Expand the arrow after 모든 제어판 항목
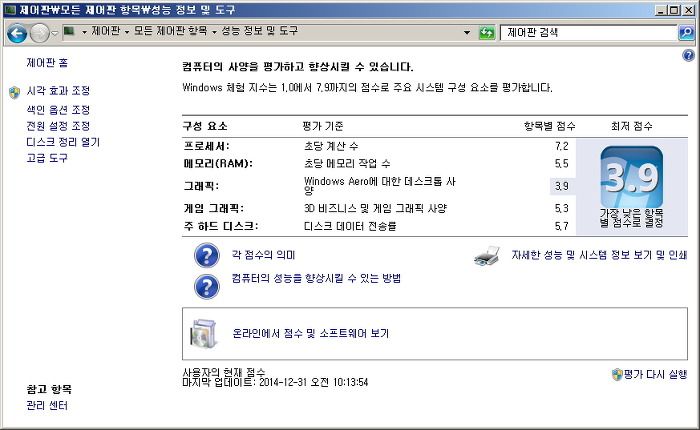This screenshot has width=700, height=430. coord(214,32)
